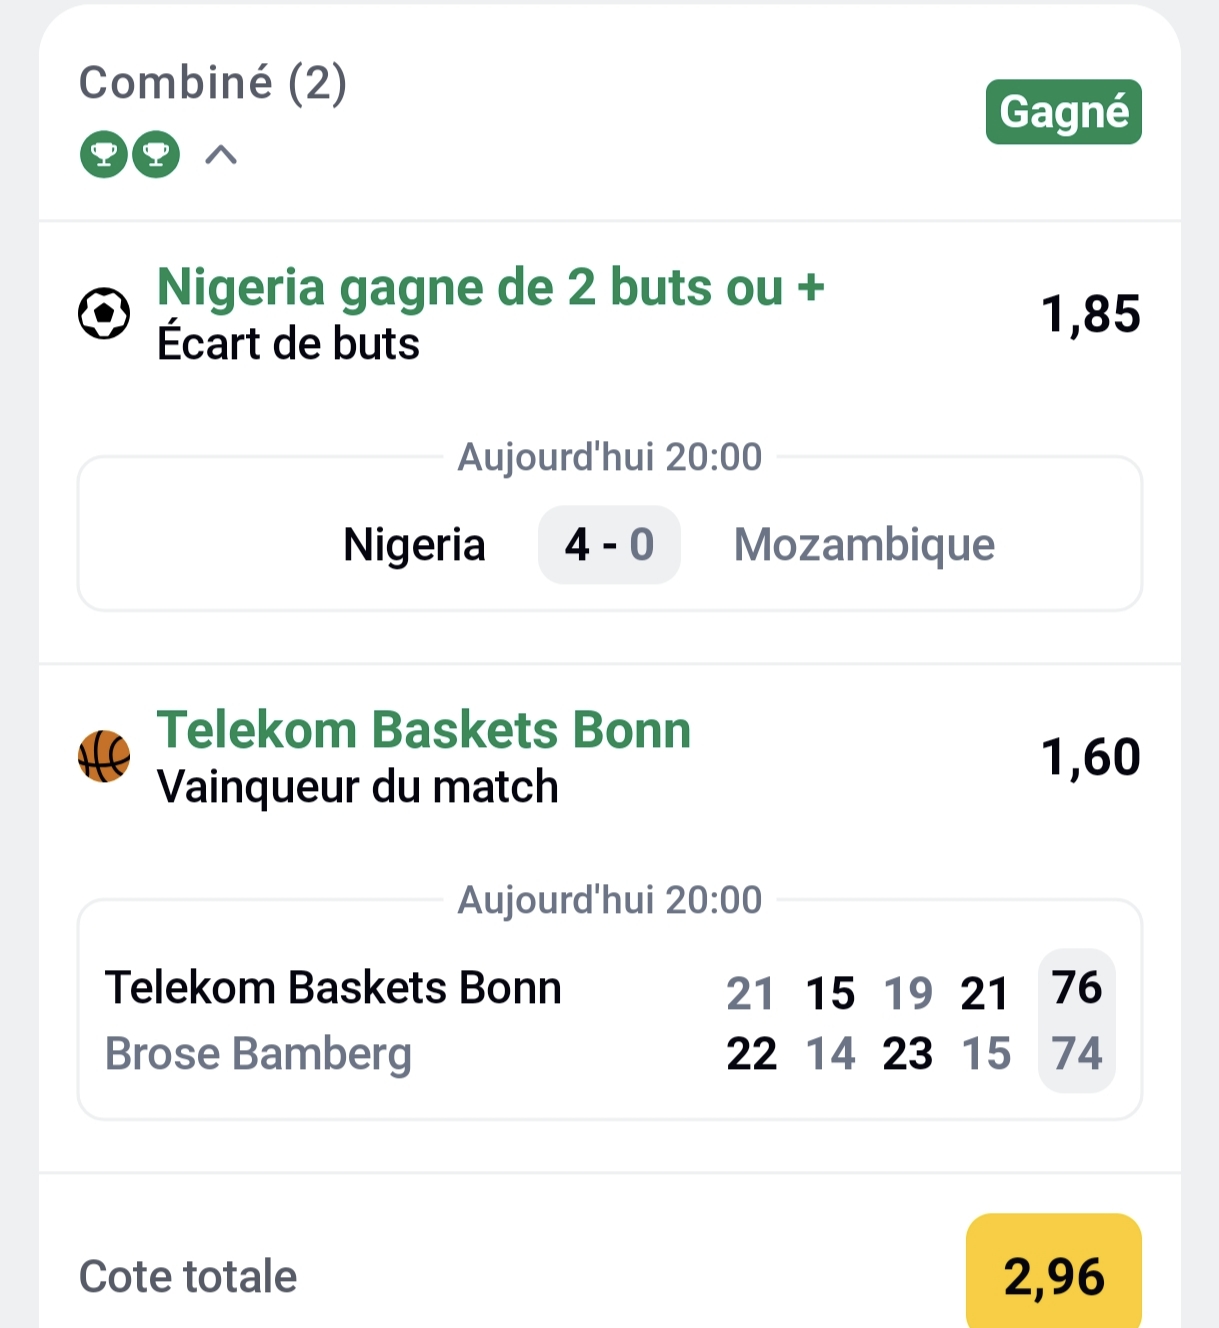Select the Mozambique team name

click(x=864, y=545)
